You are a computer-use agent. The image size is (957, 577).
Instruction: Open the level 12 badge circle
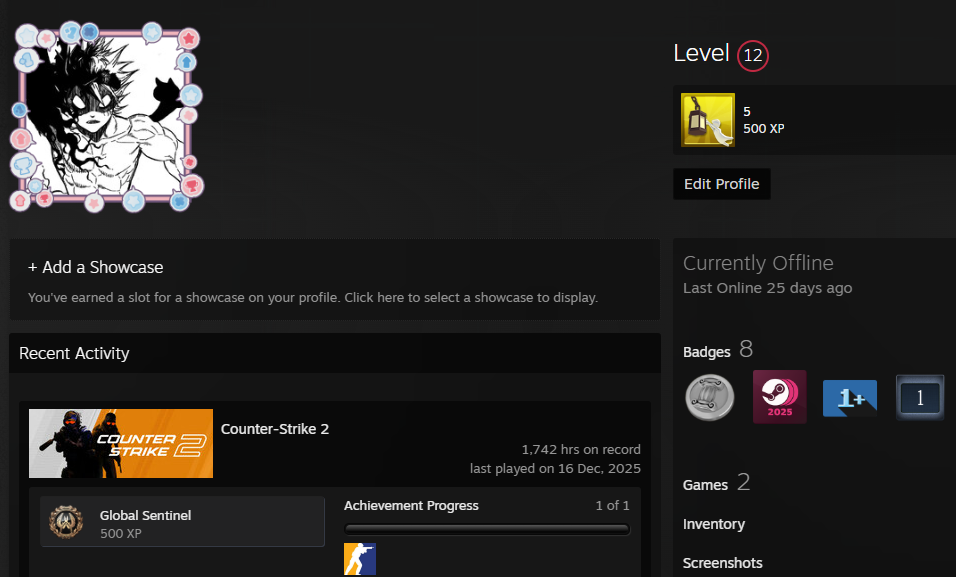(x=753, y=56)
